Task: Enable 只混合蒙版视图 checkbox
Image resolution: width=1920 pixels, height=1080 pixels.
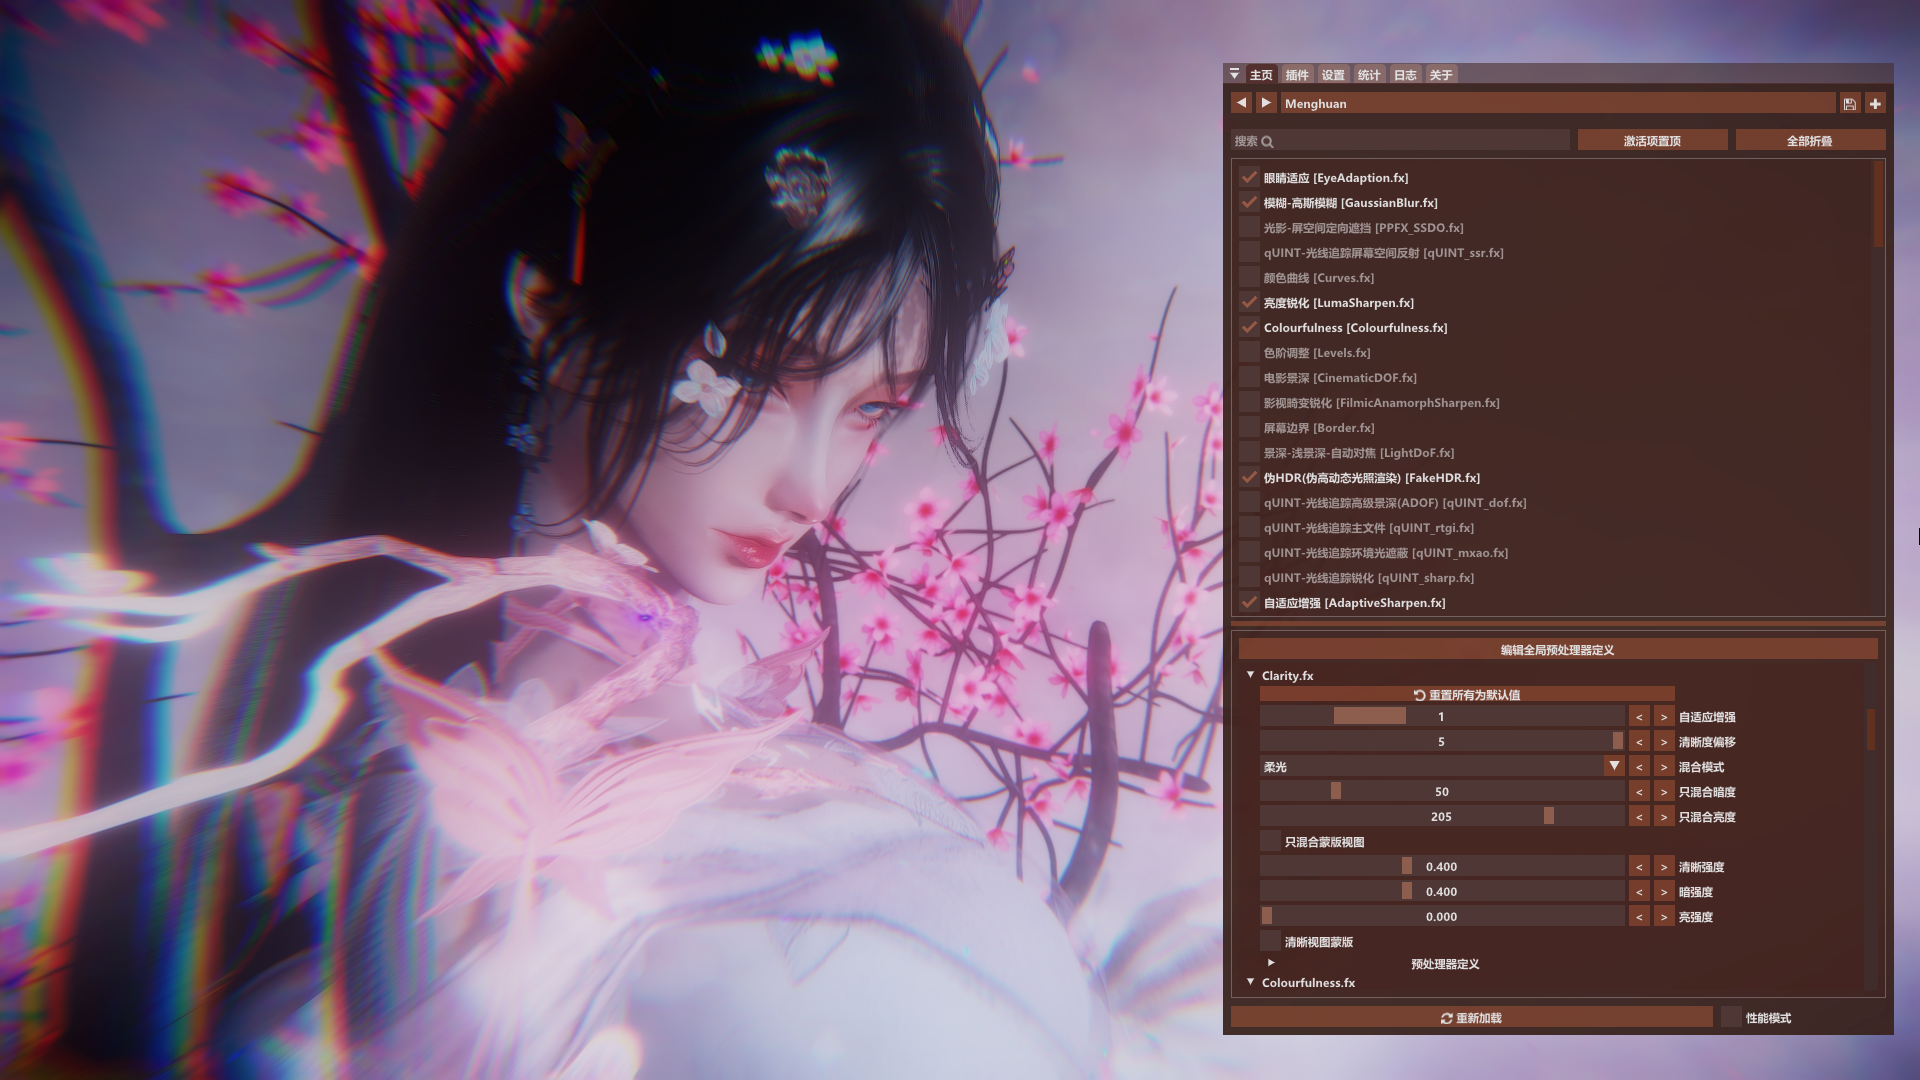Action: [1270, 841]
